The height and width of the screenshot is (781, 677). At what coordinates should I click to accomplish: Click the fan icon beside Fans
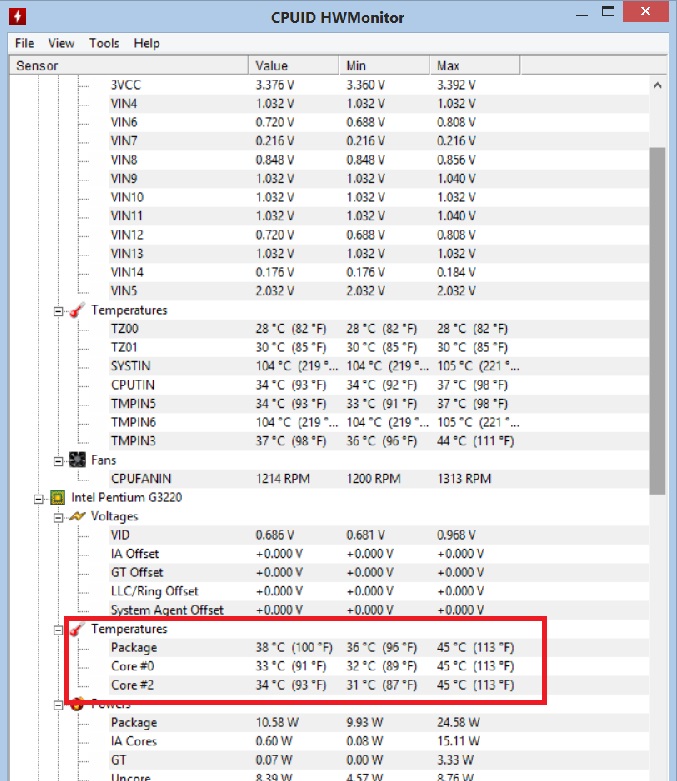(x=77, y=459)
